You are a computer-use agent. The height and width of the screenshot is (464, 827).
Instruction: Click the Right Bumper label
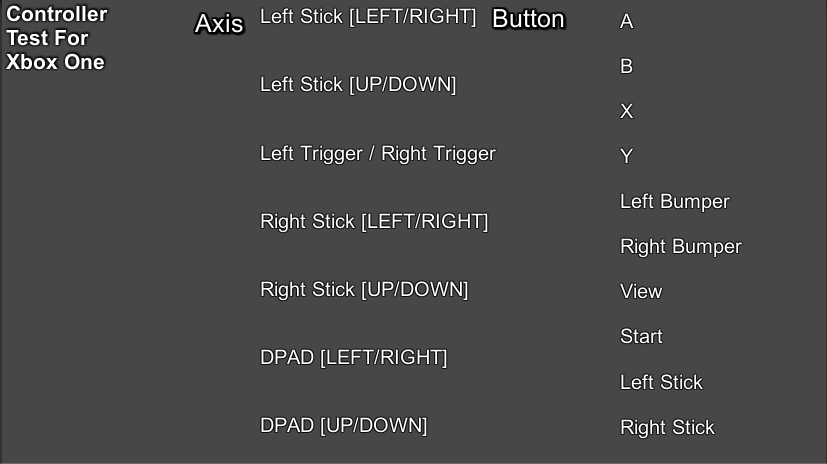(680, 247)
